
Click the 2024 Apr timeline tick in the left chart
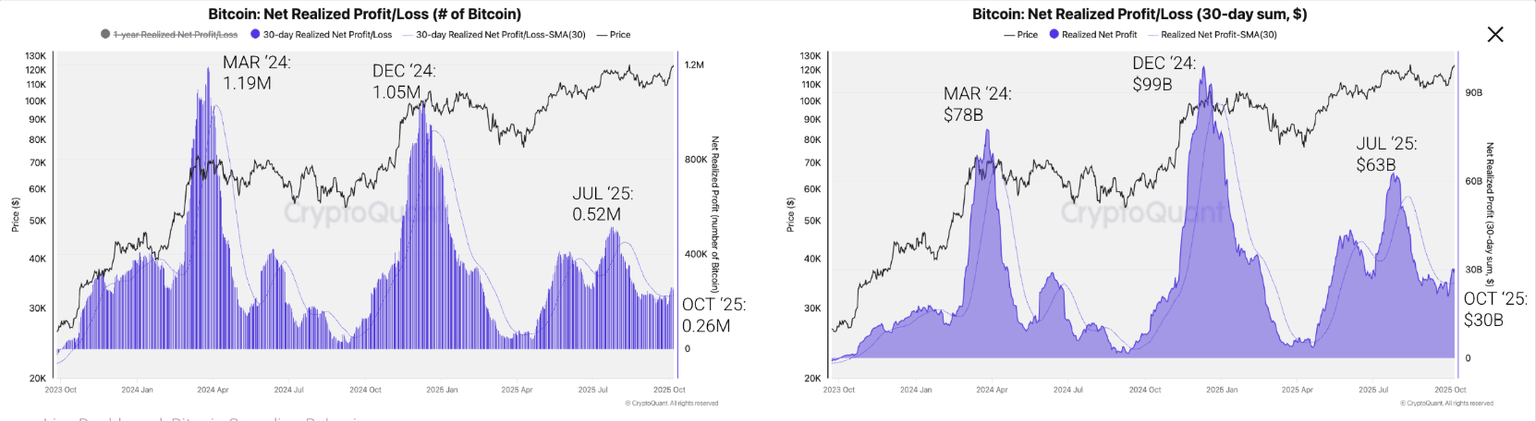pos(211,389)
